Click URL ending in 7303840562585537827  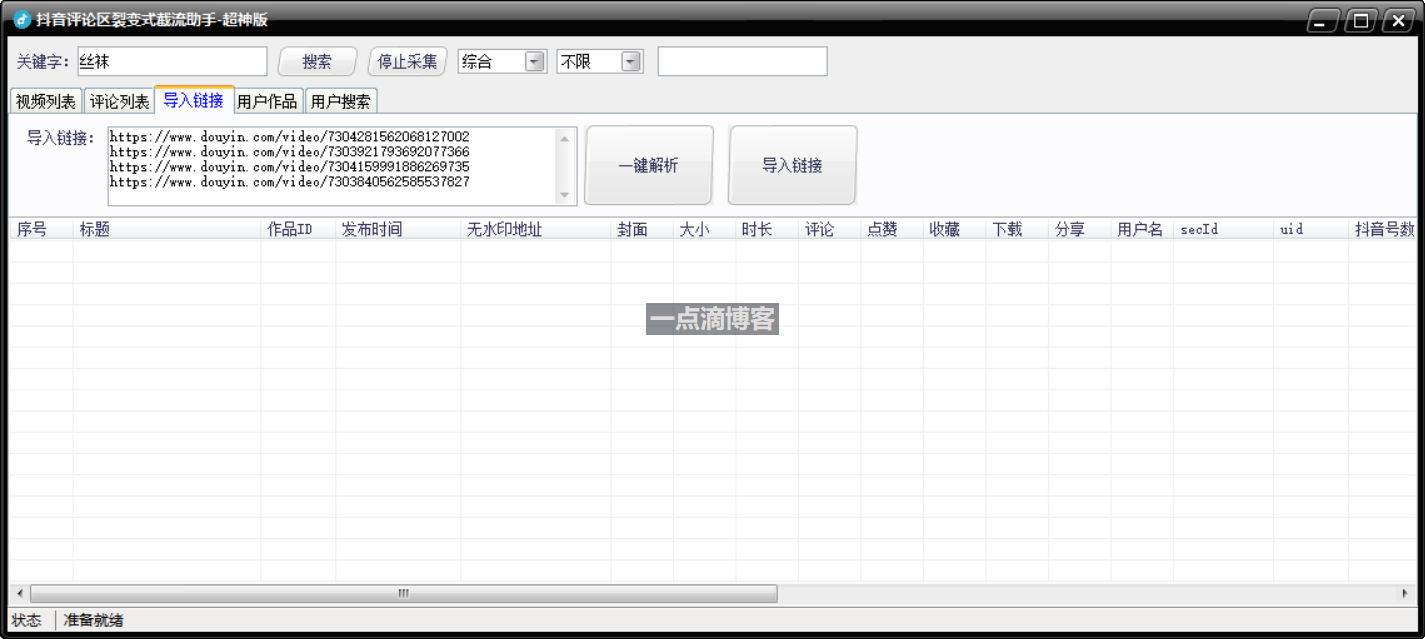(290, 182)
